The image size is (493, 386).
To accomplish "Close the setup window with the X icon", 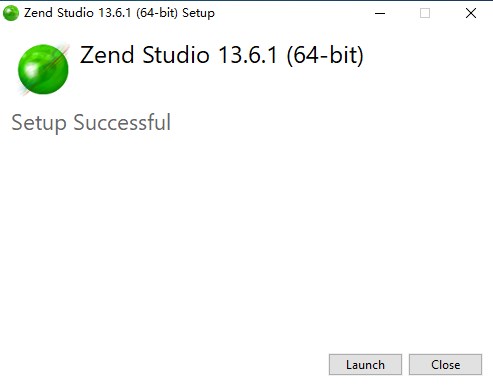I will click(x=471, y=13).
